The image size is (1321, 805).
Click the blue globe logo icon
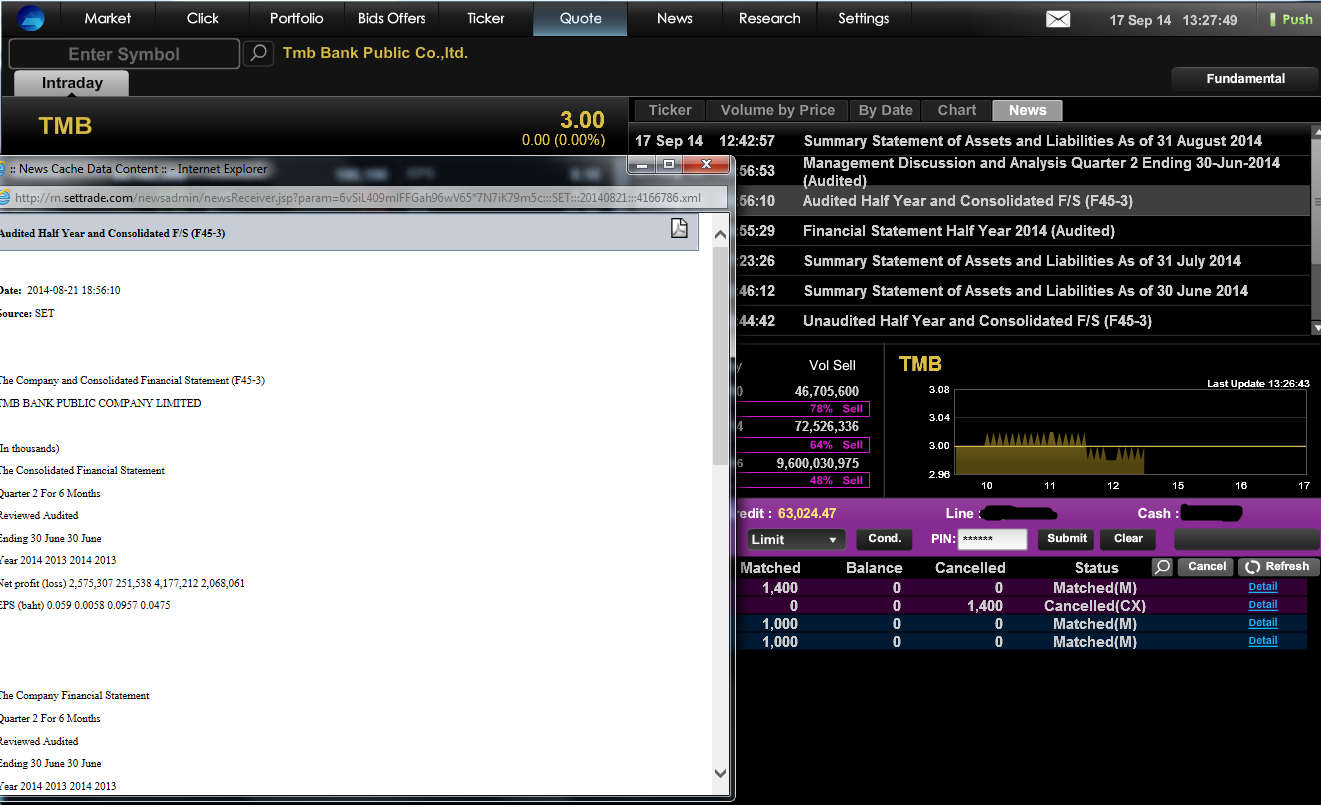coord(32,18)
